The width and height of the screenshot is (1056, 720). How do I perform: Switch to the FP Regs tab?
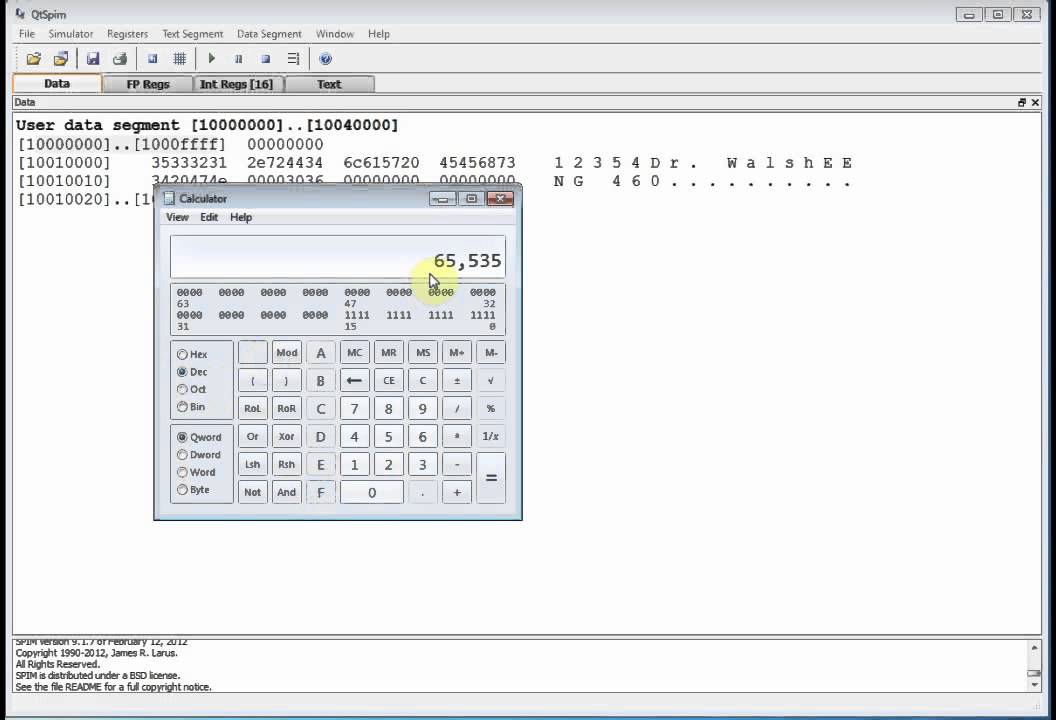(x=148, y=84)
